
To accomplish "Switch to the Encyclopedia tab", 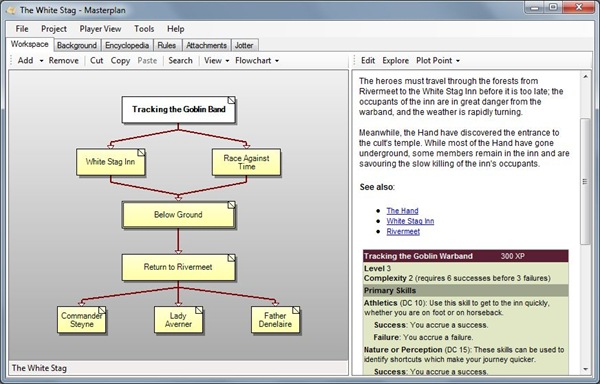I will pos(127,45).
